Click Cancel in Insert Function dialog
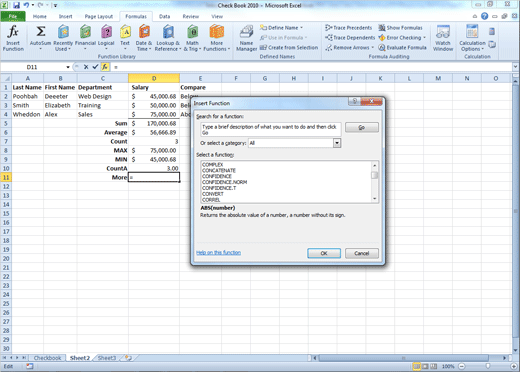 coord(362,253)
